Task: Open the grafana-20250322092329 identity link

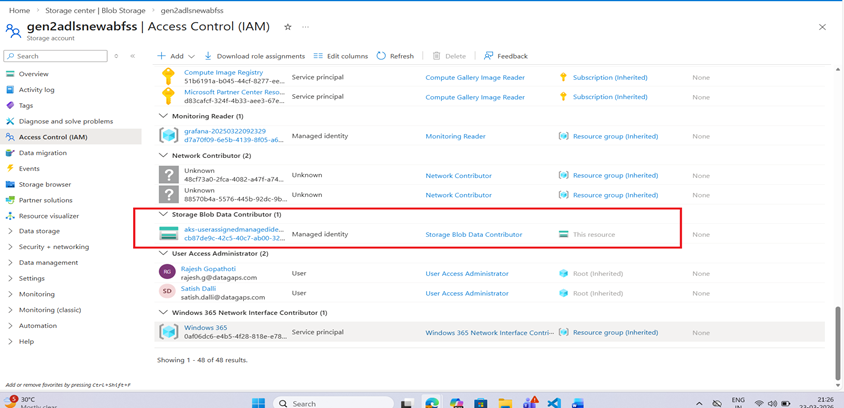Action: [225, 131]
